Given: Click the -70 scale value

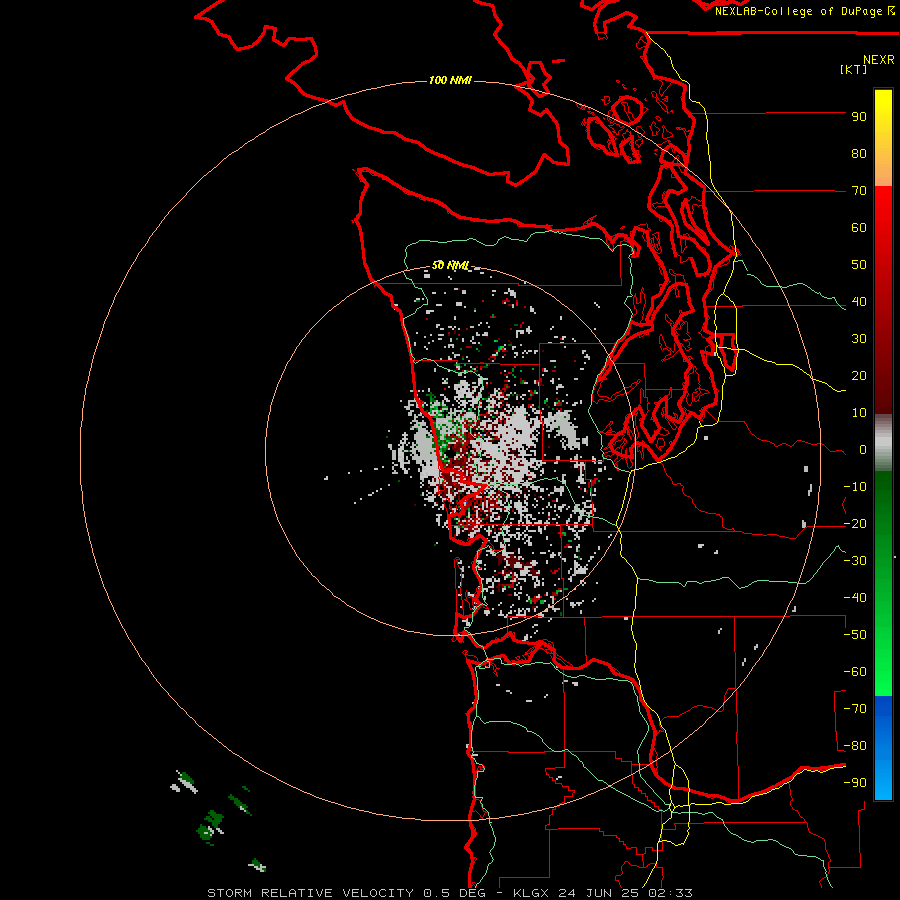Looking at the screenshot, I should 855,709.
